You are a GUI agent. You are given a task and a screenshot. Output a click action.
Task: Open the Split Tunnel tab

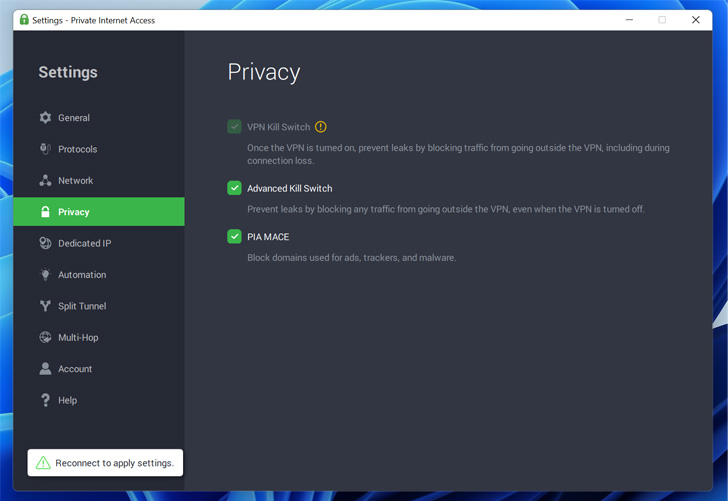(99, 306)
